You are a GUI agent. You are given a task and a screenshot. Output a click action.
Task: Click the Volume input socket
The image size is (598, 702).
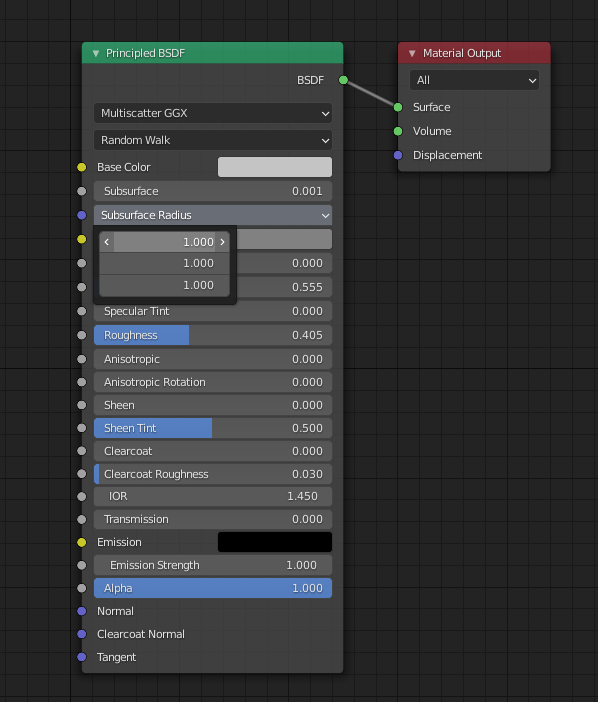pyautogui.click(x=398, y=131)
